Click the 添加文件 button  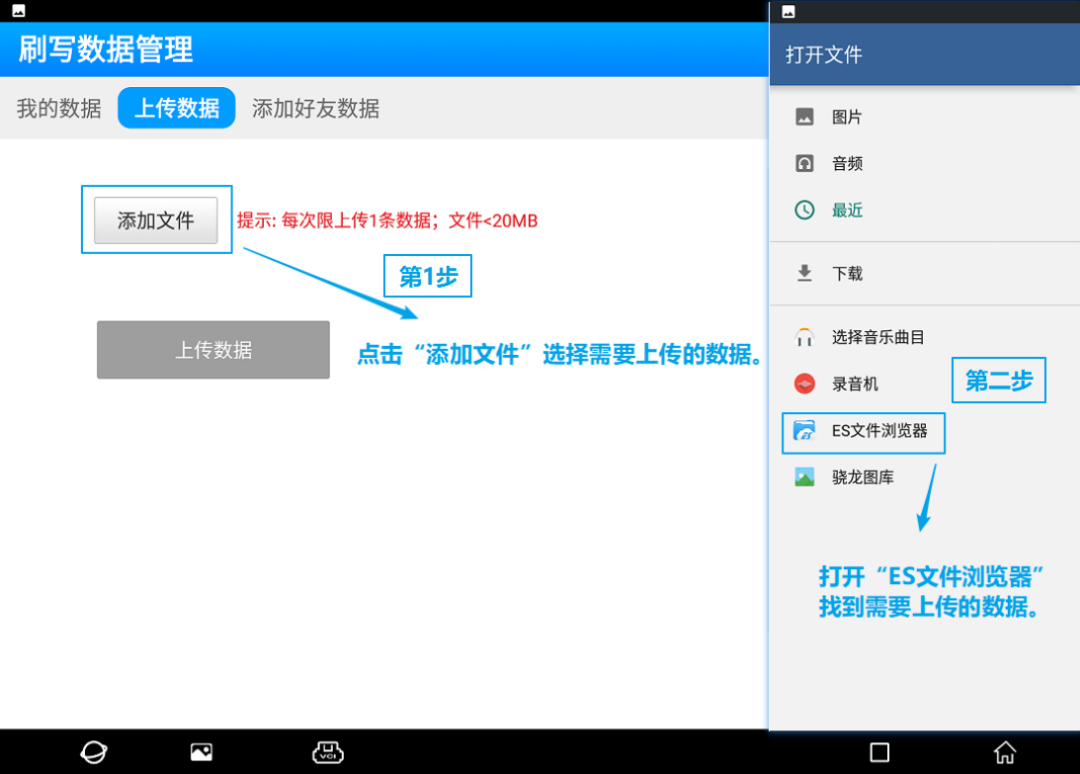(x=156, y=220)
